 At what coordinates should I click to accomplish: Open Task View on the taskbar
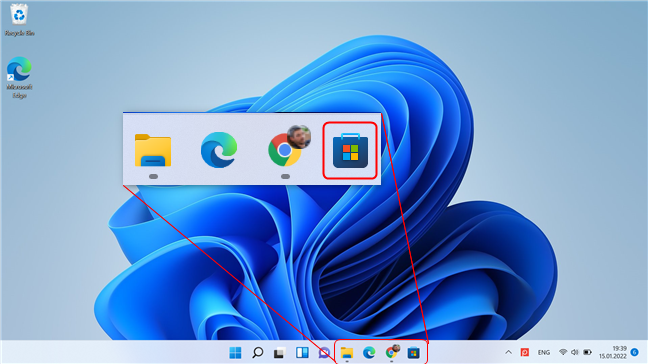(x=279, y=353)
